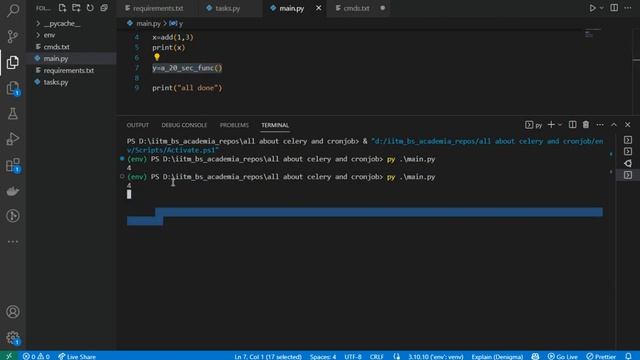Kill the active terminal
Viewport: 640px width, 360px height.
click(586, 124)
